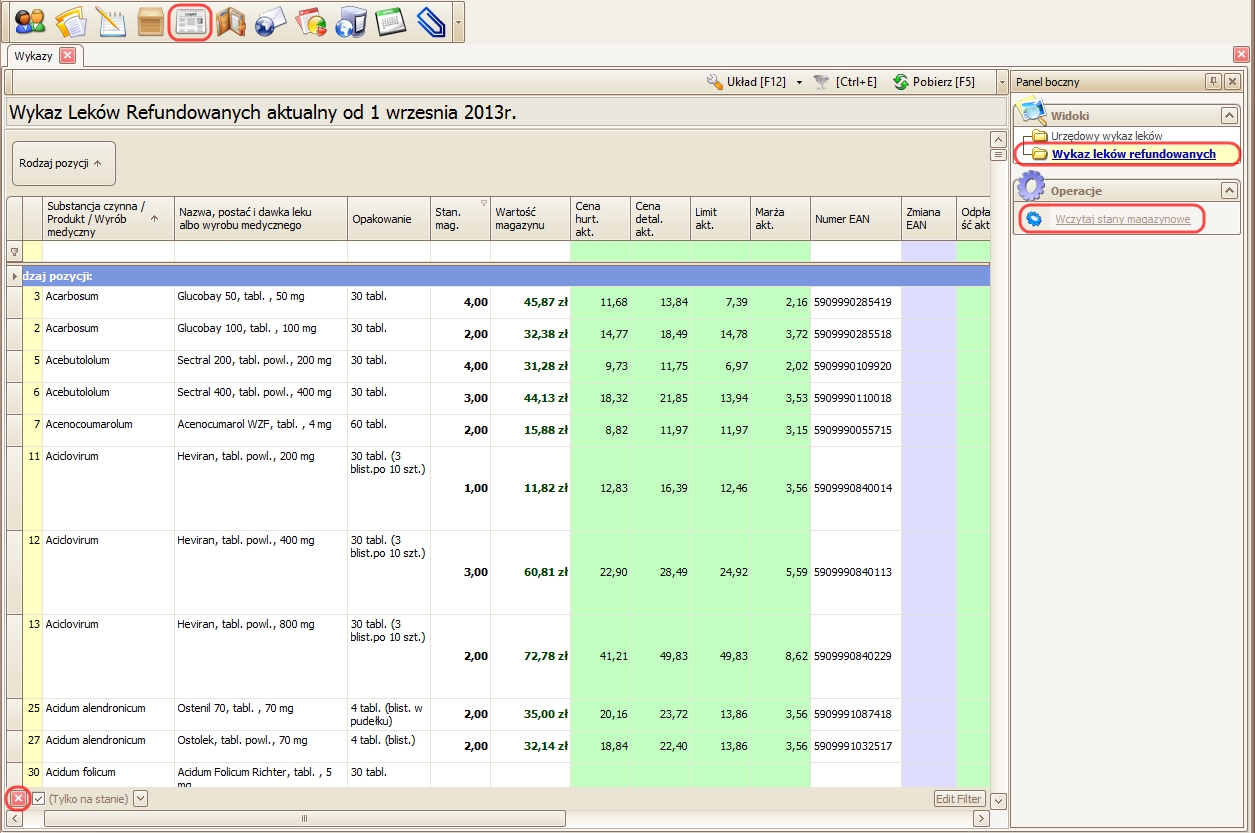Select the Wykazy tab
1255x833 pixels.
click(33, 56)
